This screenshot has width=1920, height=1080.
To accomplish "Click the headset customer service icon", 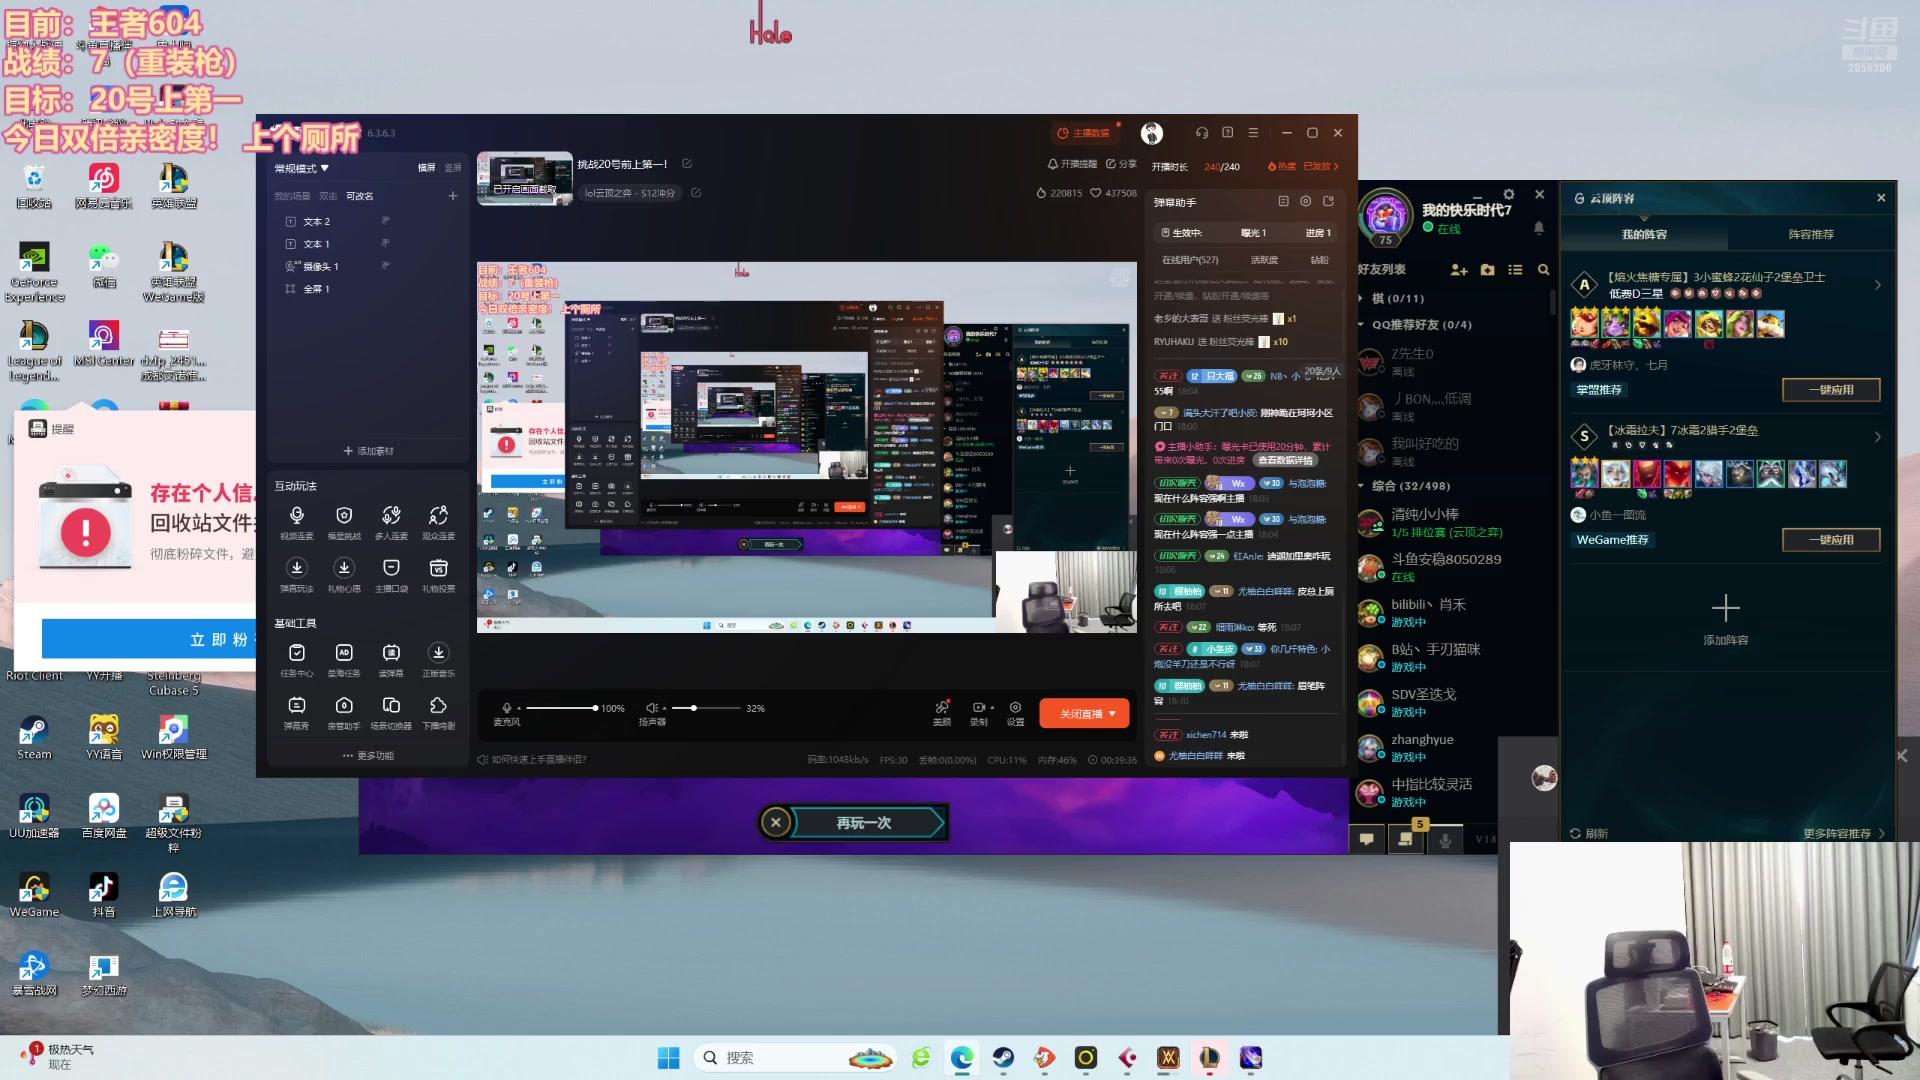I will (x=1202, y=133).
